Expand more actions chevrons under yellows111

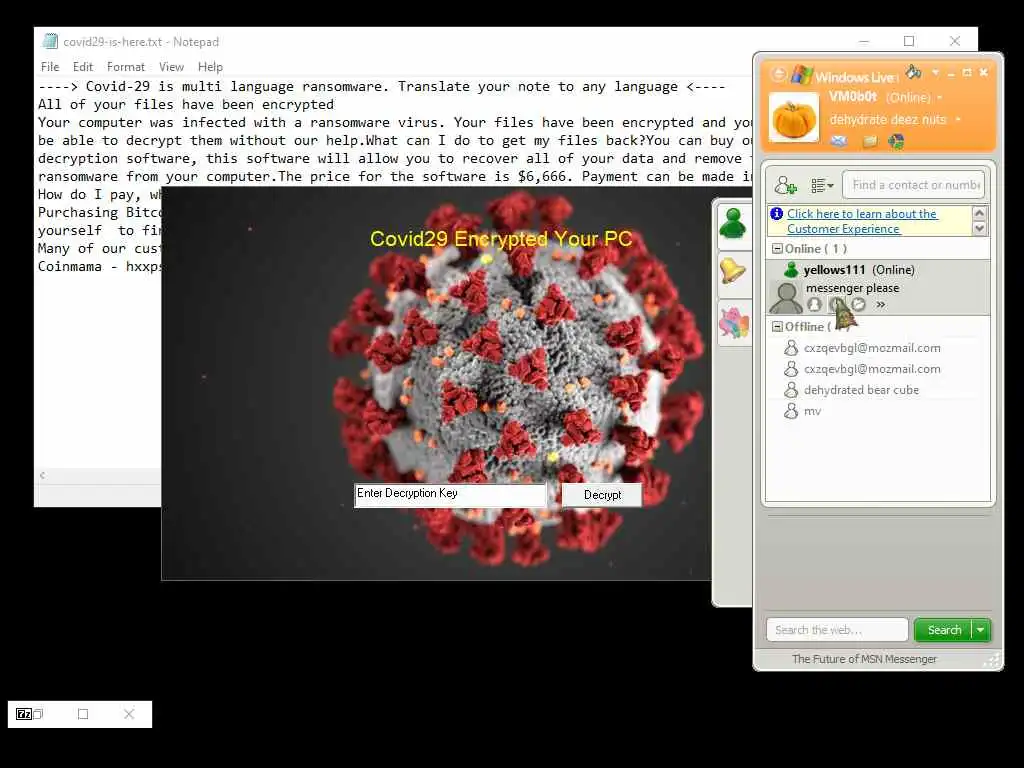coord(880,304)
